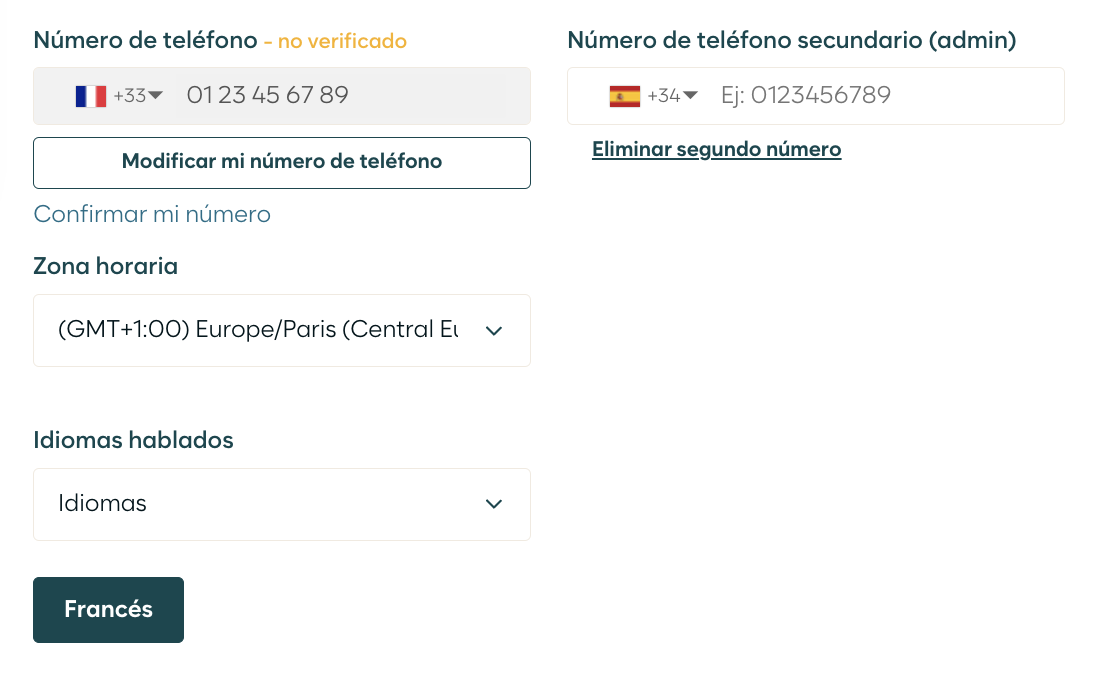This screenshot has width=1098, height=674.
Task: Click Modificar mi número de teléfono button
Action: click(x=282, y=163)
